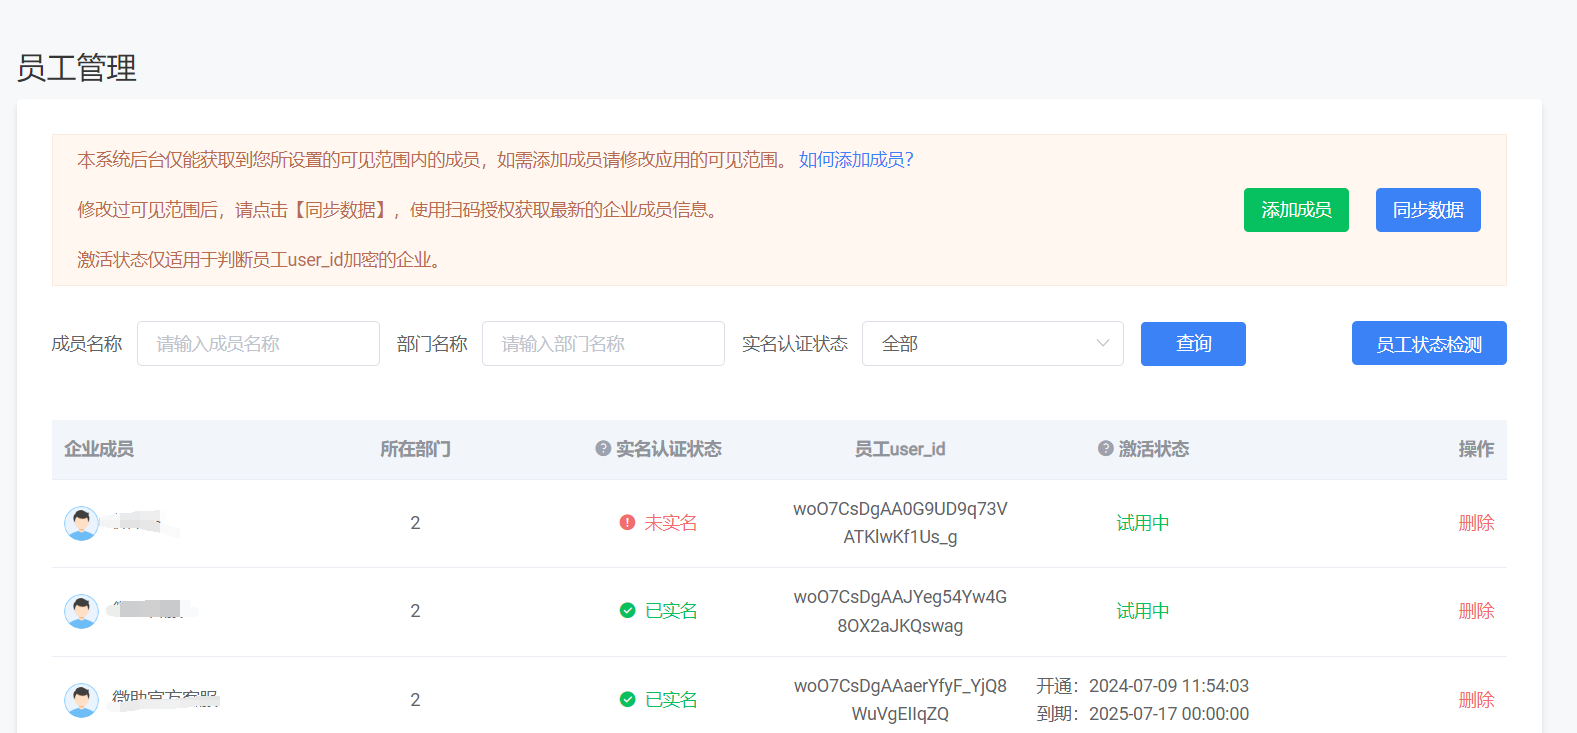
Task: Click the 操作 column header
Action: coord(1476,449)
